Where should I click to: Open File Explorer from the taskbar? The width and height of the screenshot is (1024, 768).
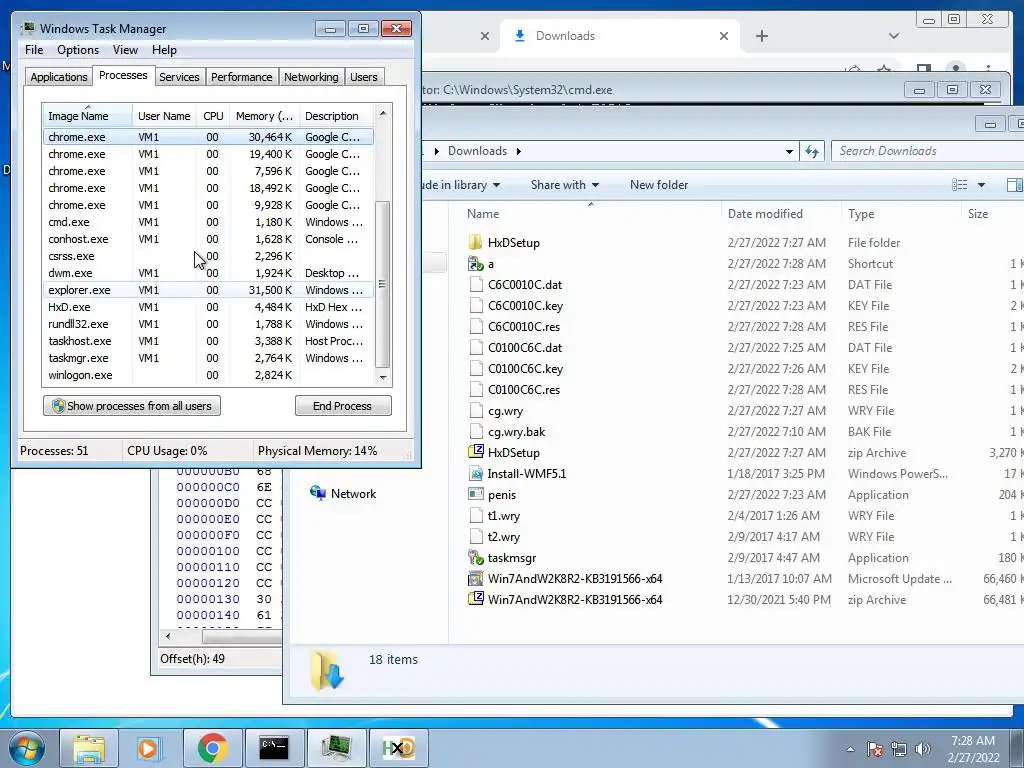[89, 748]
